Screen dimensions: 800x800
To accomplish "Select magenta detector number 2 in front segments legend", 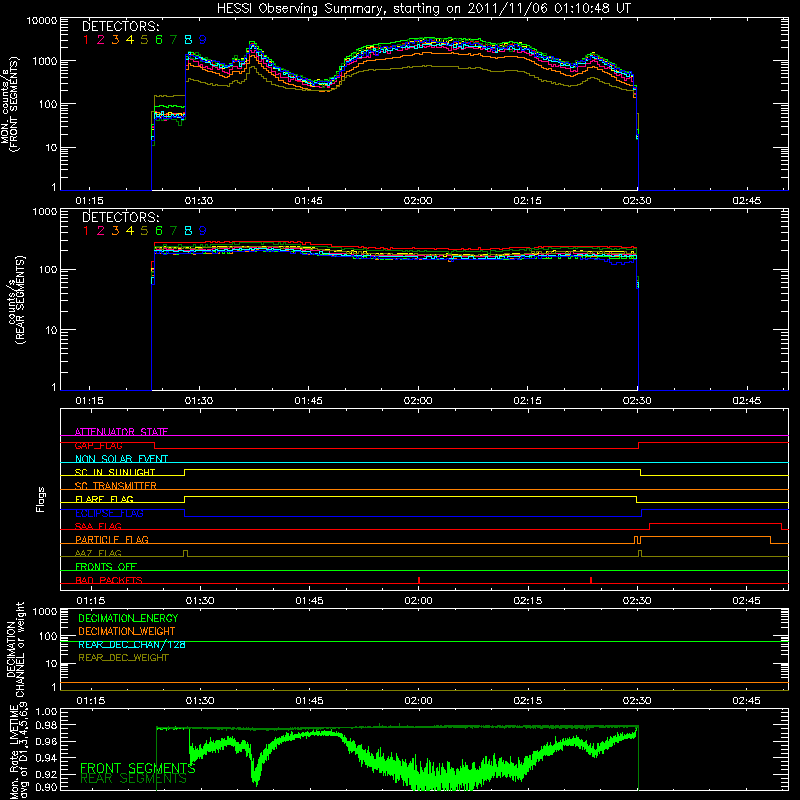I will (101, 40).
